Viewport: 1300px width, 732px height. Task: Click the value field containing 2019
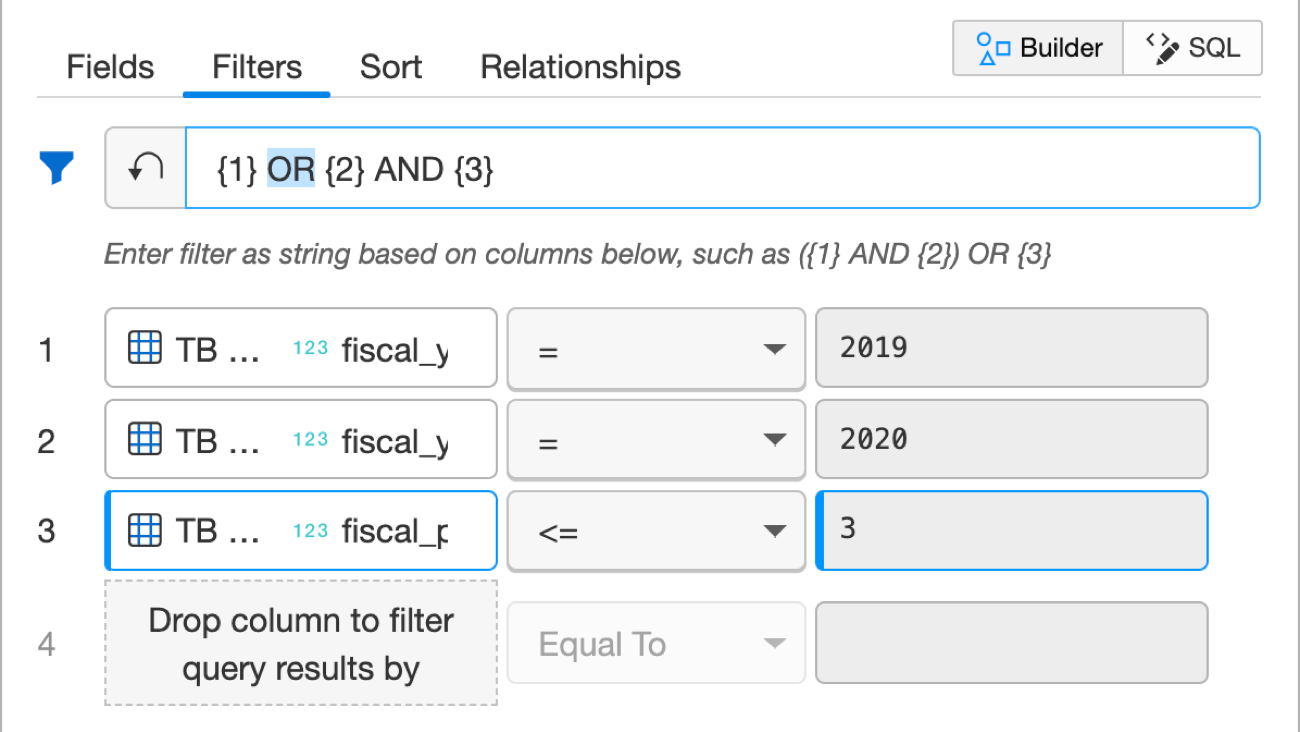pyautogui.click(x=1012, y=347)
